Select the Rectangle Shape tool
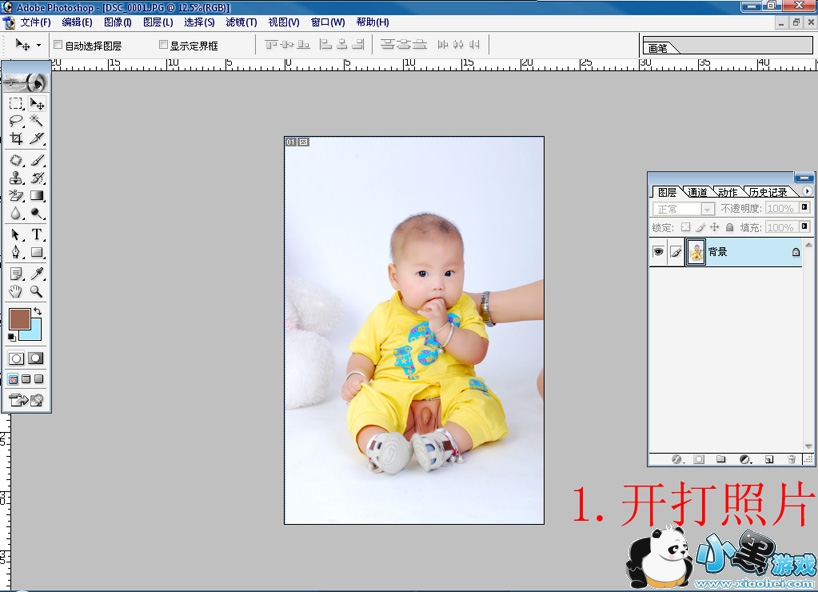Screen dimensions: 818x592 [37, 252]
